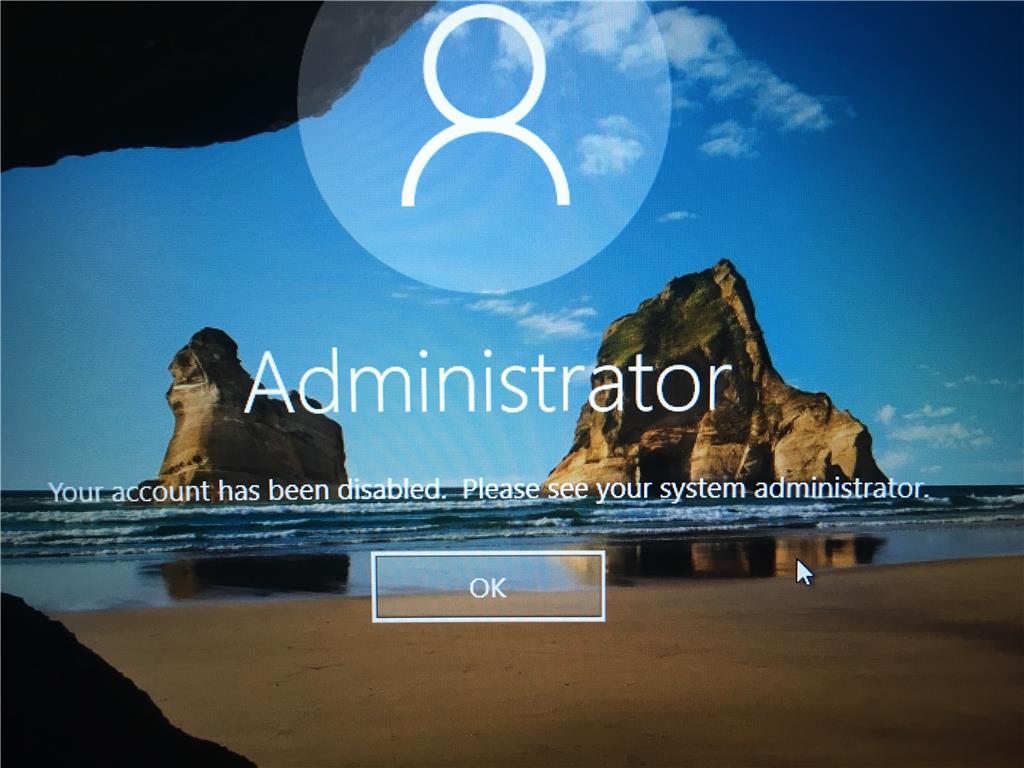Image resolution: width=1024 pixels, height=768 pixels.
Task: Click the account disabled message text
Action: (x=488, y=490)
